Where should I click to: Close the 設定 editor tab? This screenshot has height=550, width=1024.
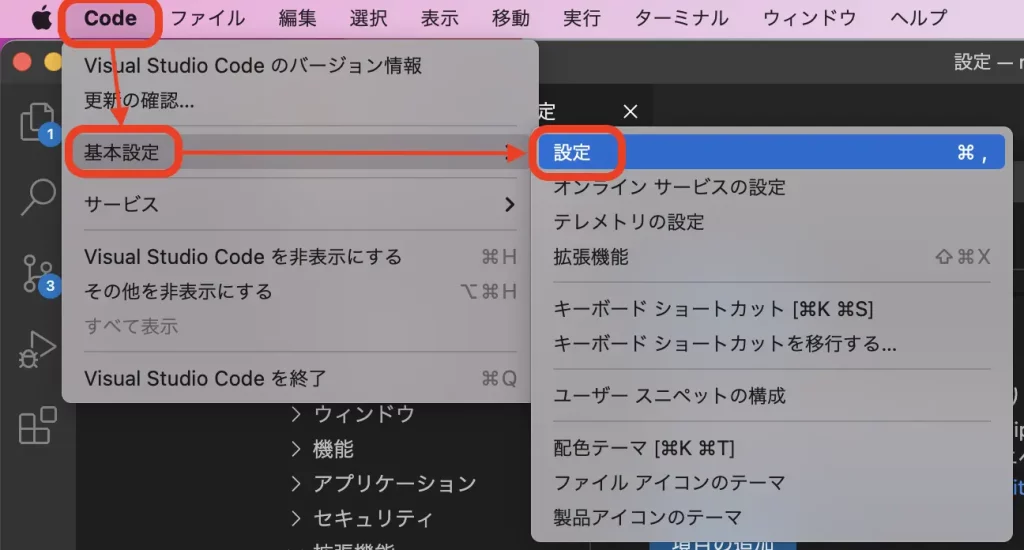click(x=630, y=112)
